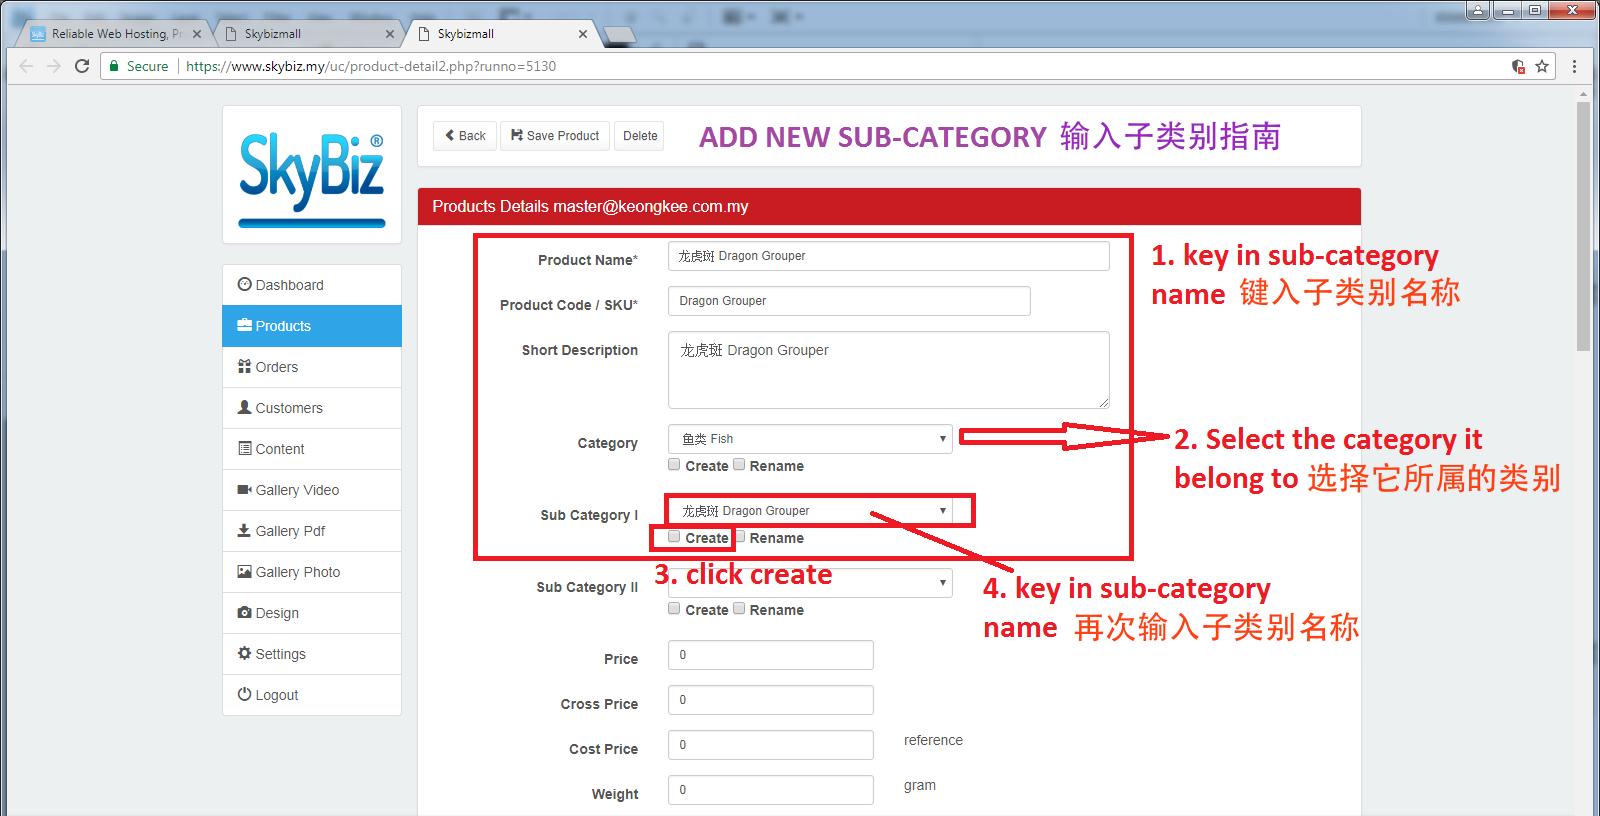Close the active Skybizmall tab
This screenshot has width=1600, height=816.
point(583,34)
